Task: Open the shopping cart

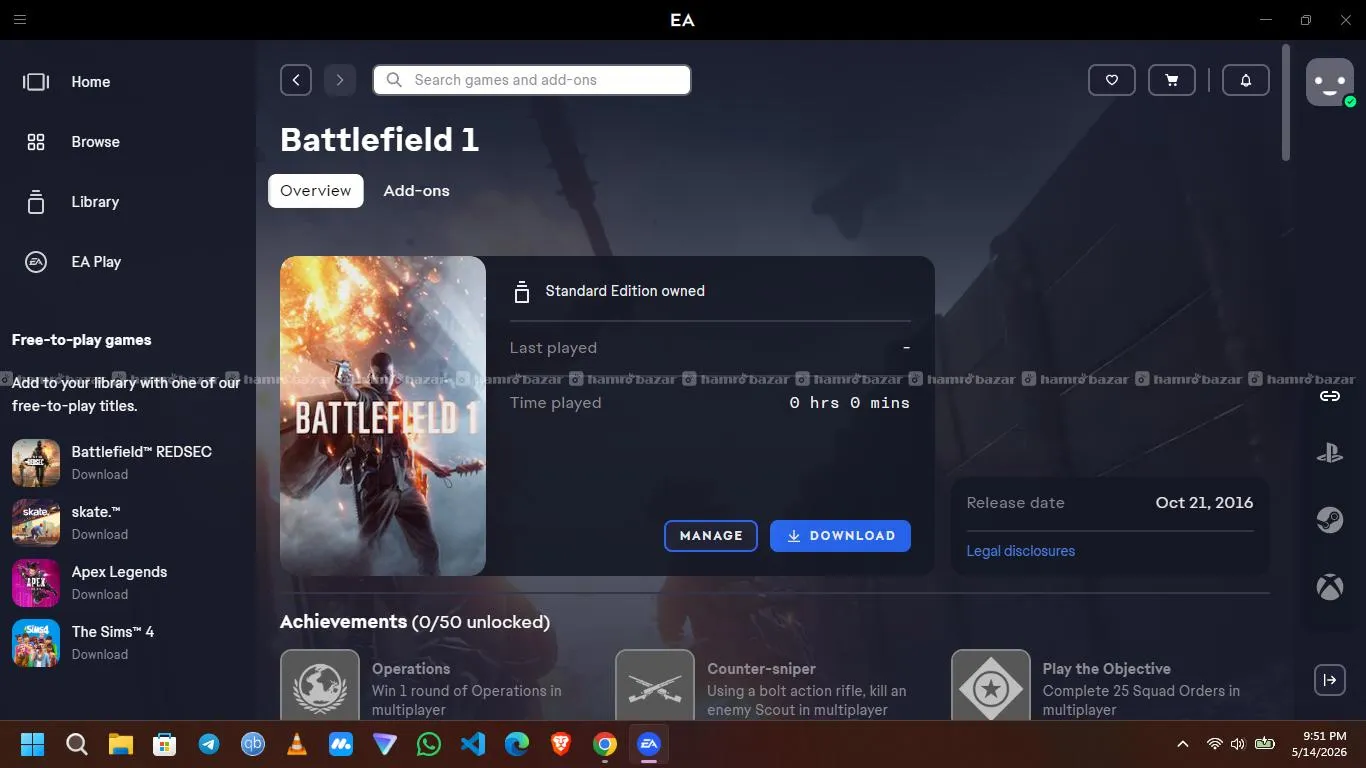Action: 1172,80
